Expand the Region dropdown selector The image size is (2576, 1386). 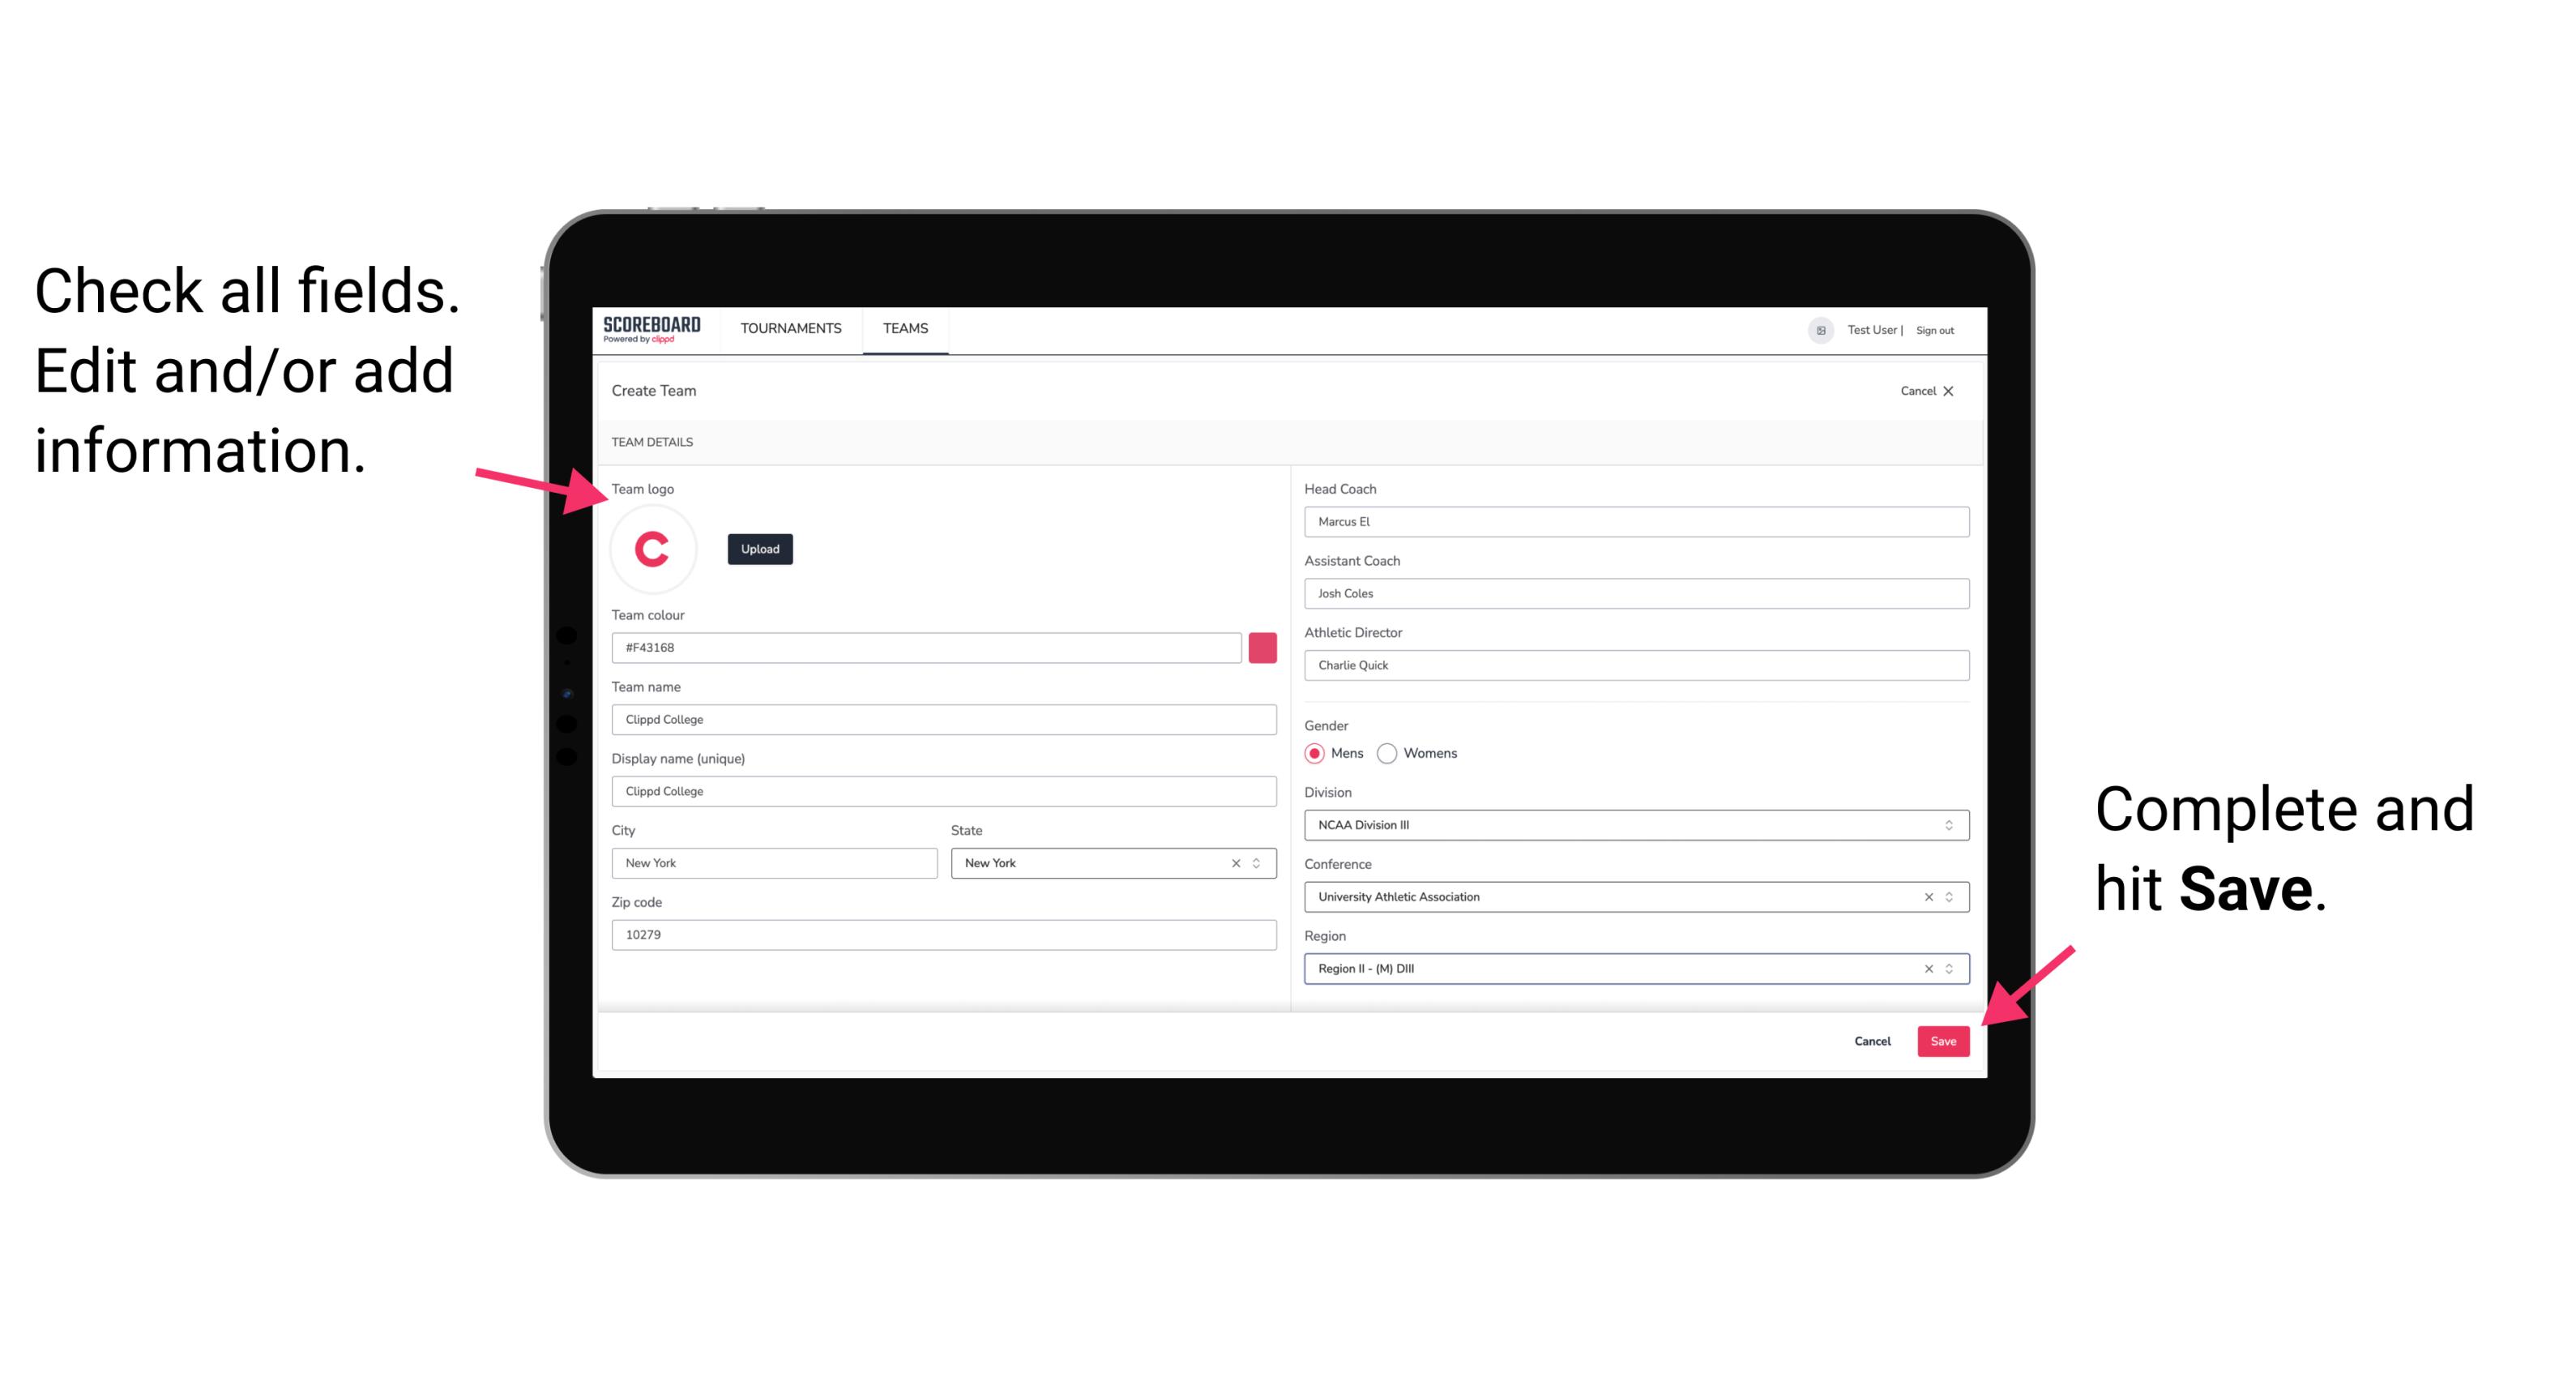click(1950, 969)
